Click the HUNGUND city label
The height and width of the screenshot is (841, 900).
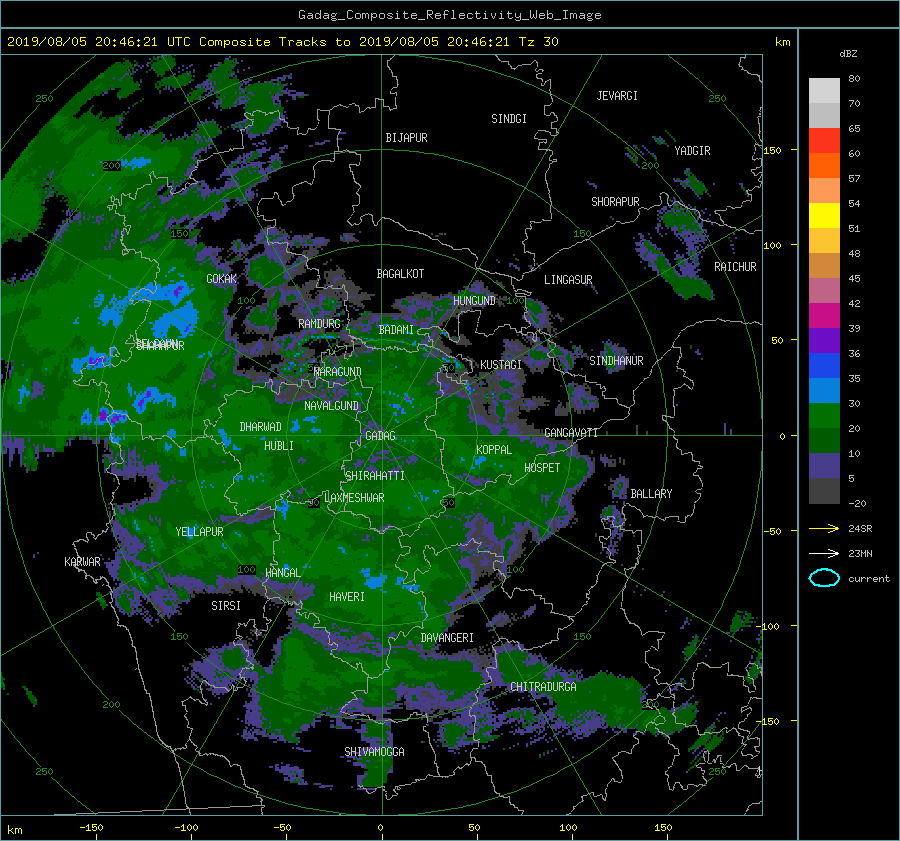pyautogui.click(x=474, y=301)
